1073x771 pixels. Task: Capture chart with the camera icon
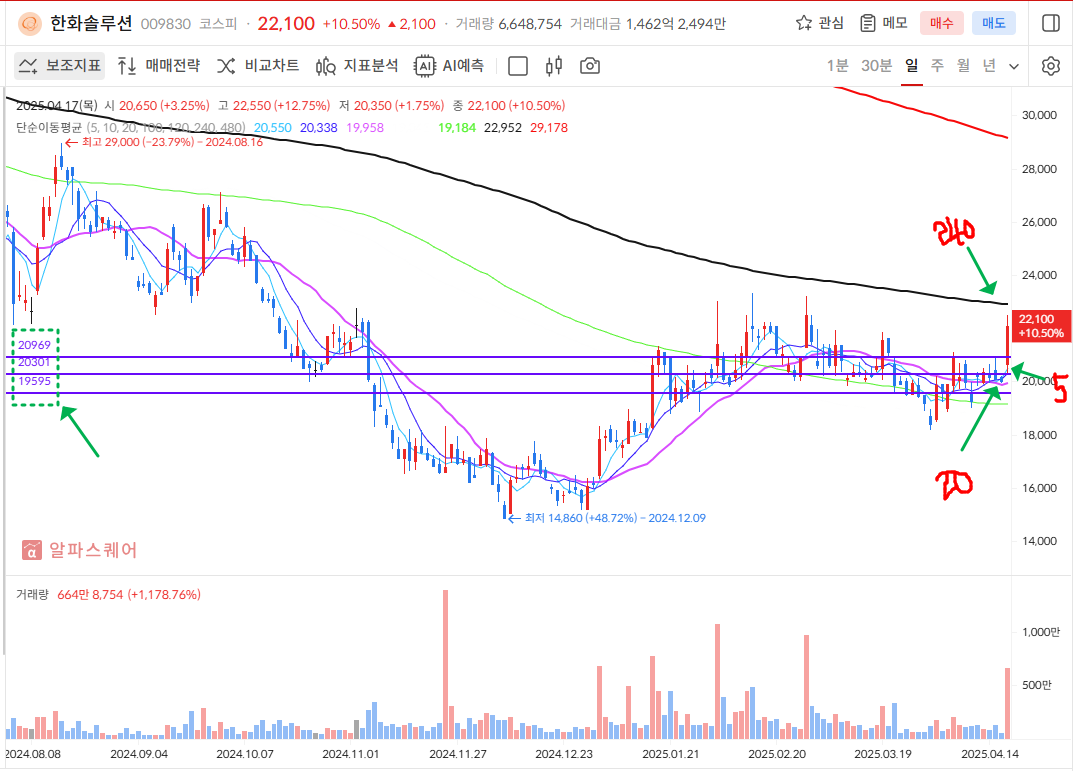point(590,66)
